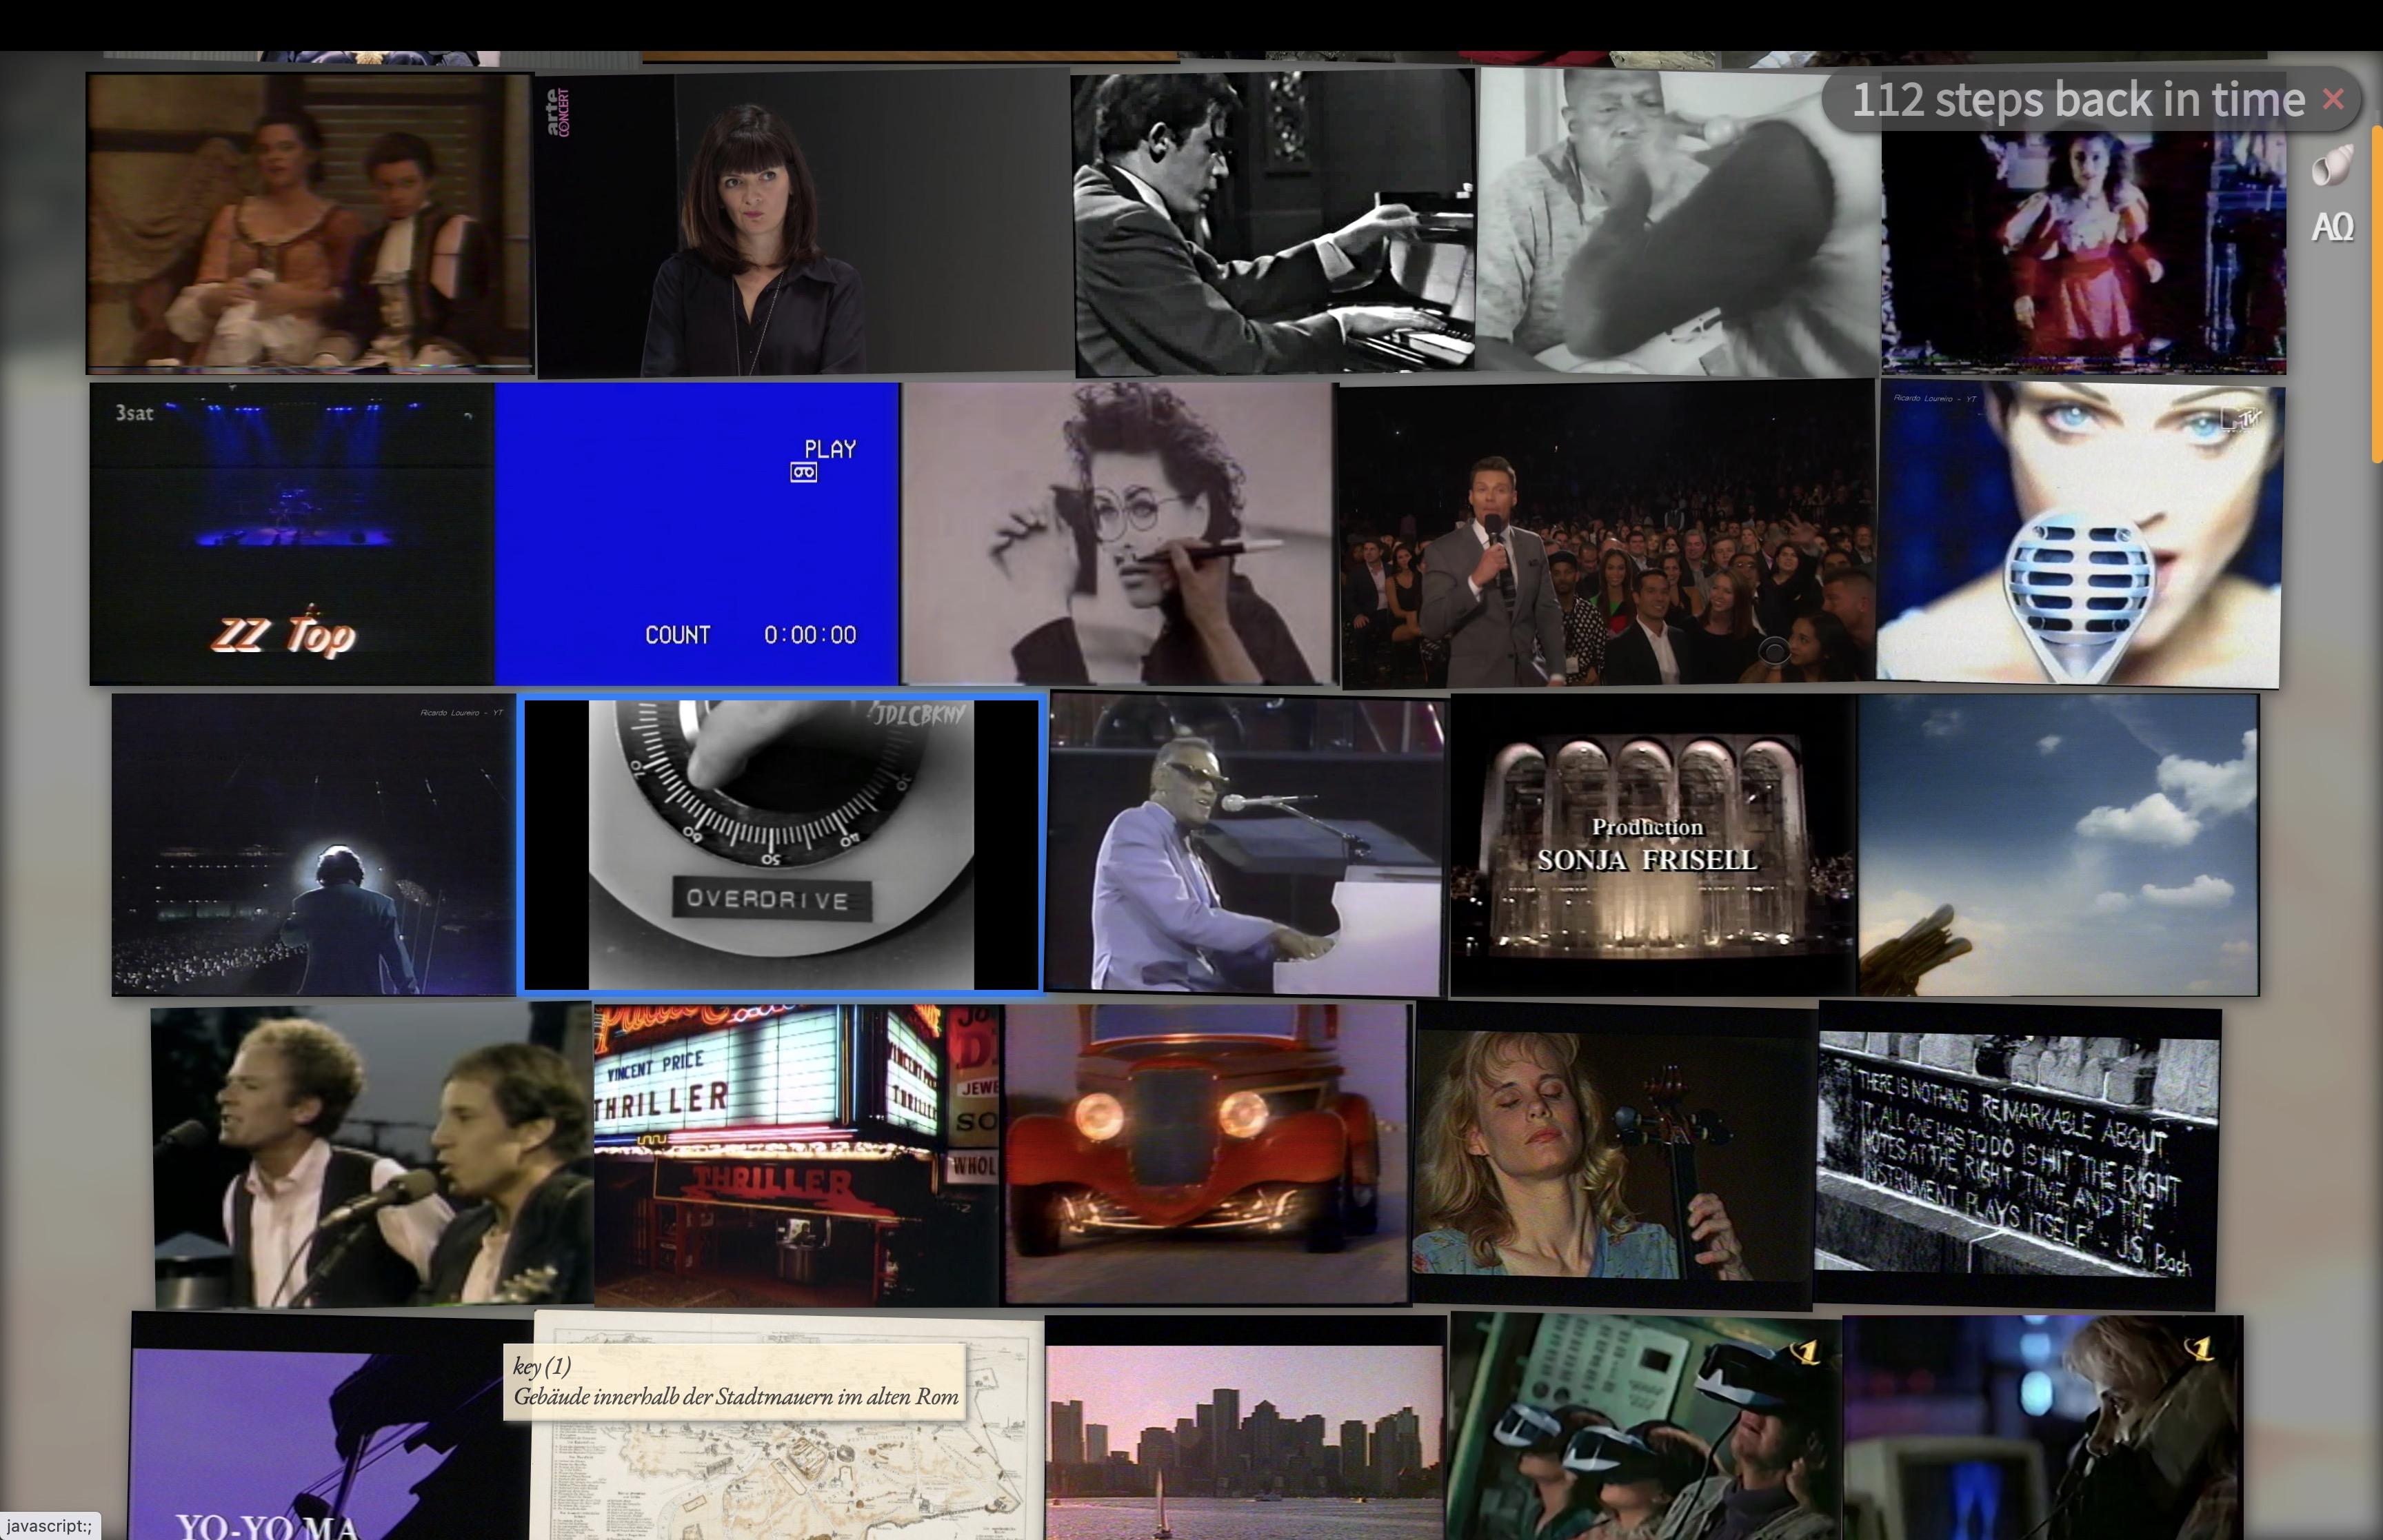The image size is (2383, 1540).
Task: Select the city skyline at dusk thumbnail
Action: tap(1246, 1428)
